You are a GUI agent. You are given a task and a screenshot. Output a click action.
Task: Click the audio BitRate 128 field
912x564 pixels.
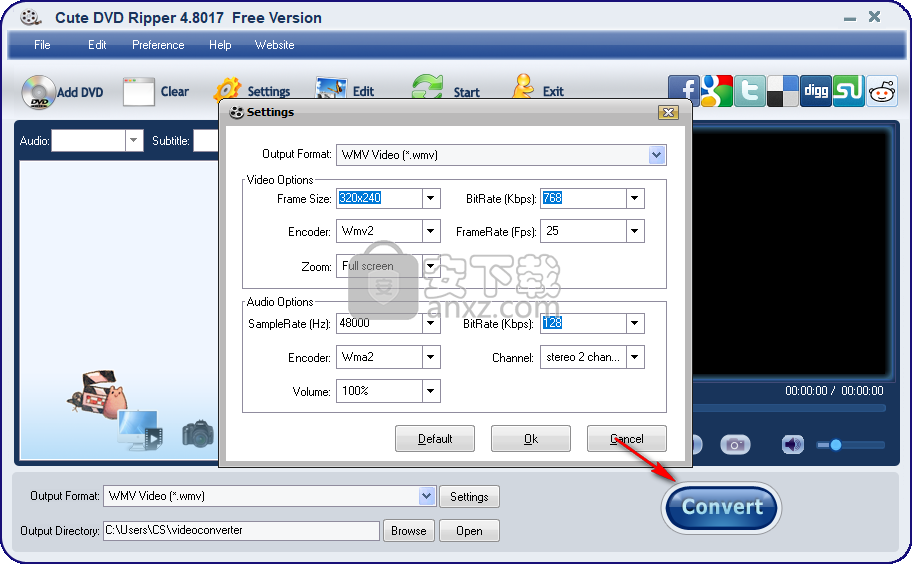coord(584,323)
